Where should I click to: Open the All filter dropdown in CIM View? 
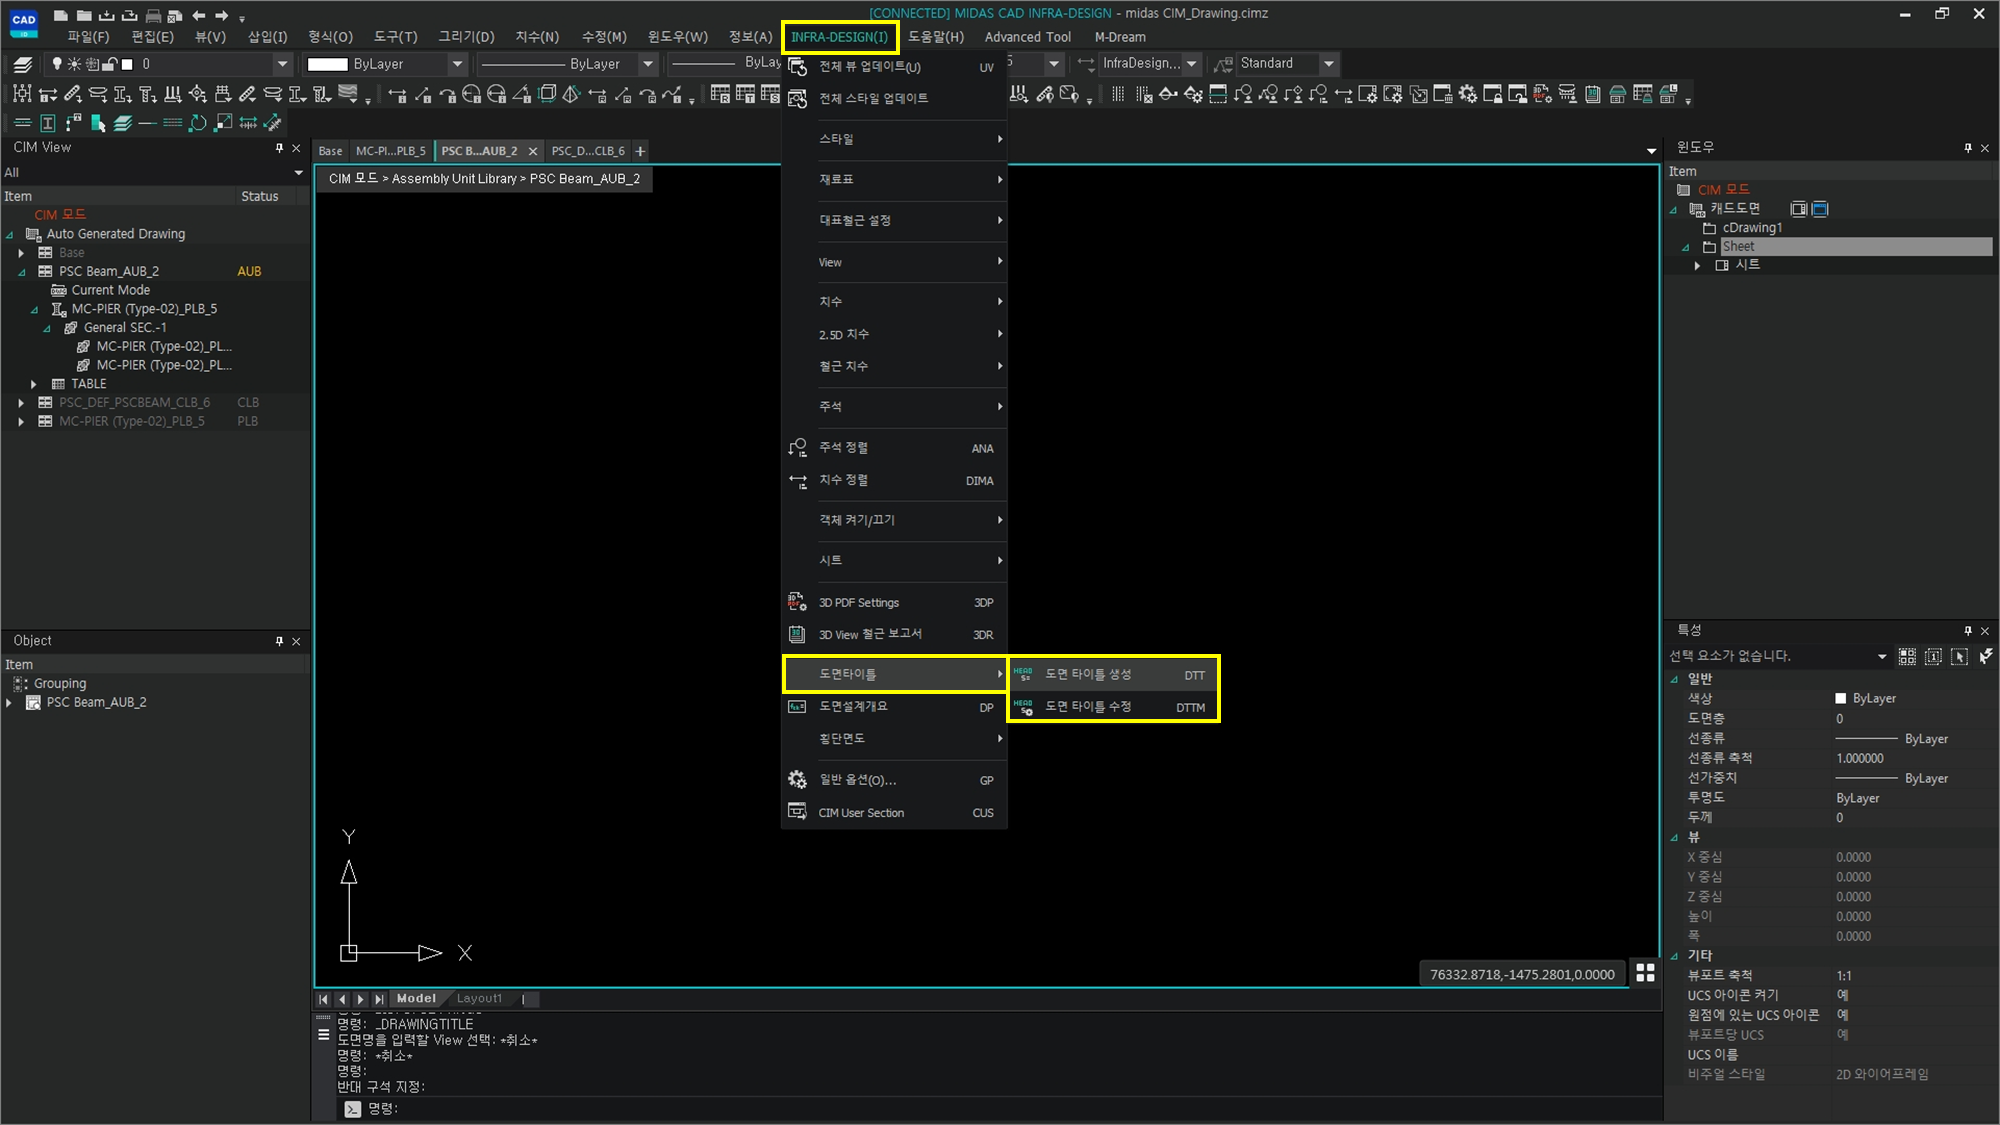click(298, 173)
